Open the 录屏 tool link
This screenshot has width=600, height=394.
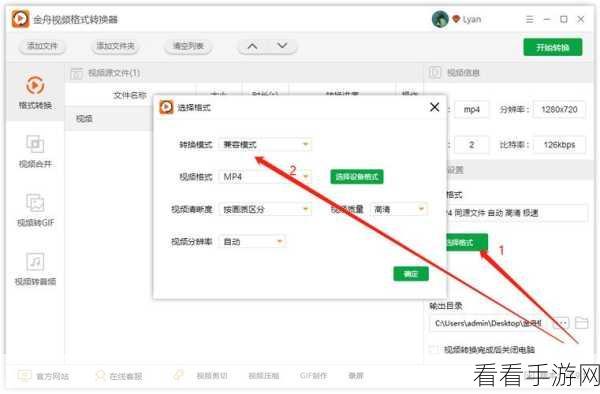click(x=356, y=376)
